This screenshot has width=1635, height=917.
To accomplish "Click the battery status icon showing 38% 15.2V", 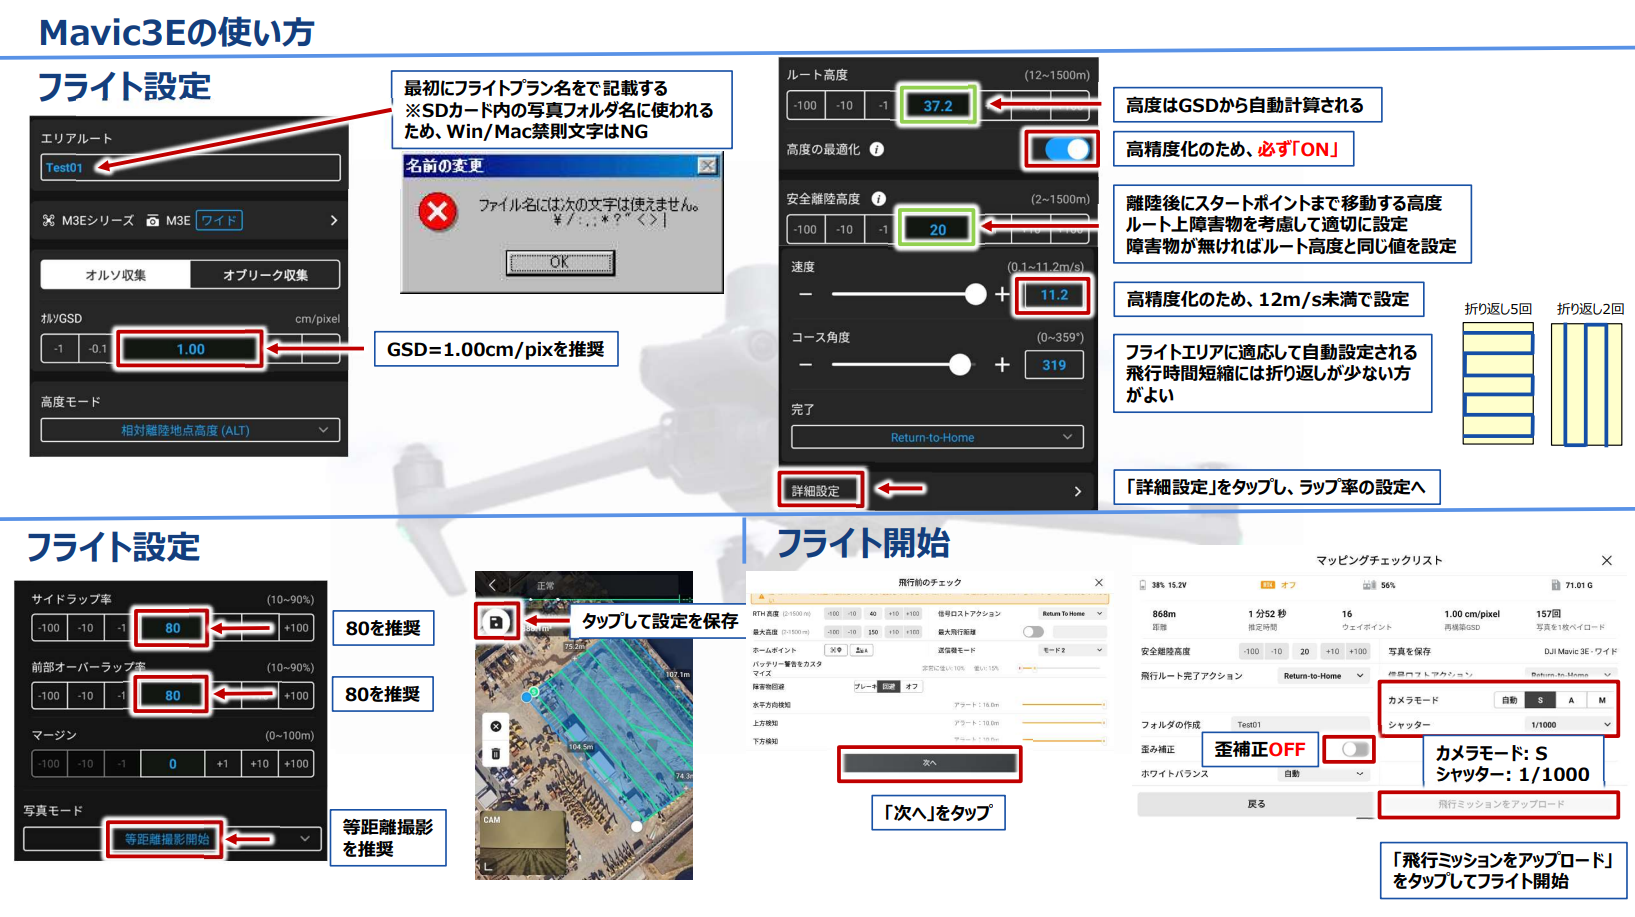I will 1143,585.
